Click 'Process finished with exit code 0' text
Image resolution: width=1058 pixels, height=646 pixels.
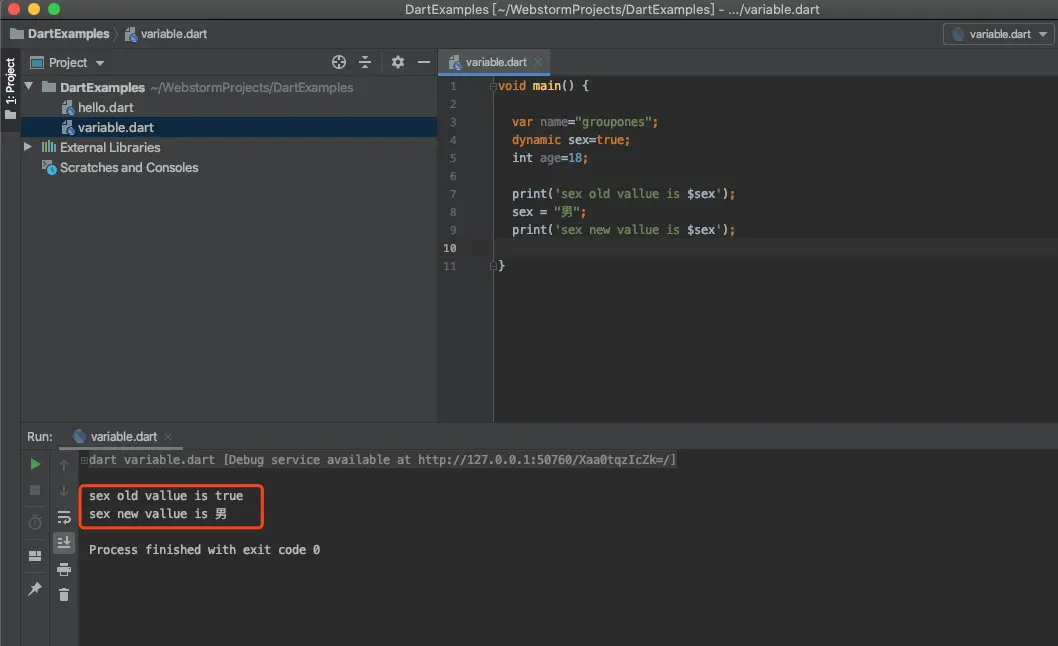(x=204, y=549)
